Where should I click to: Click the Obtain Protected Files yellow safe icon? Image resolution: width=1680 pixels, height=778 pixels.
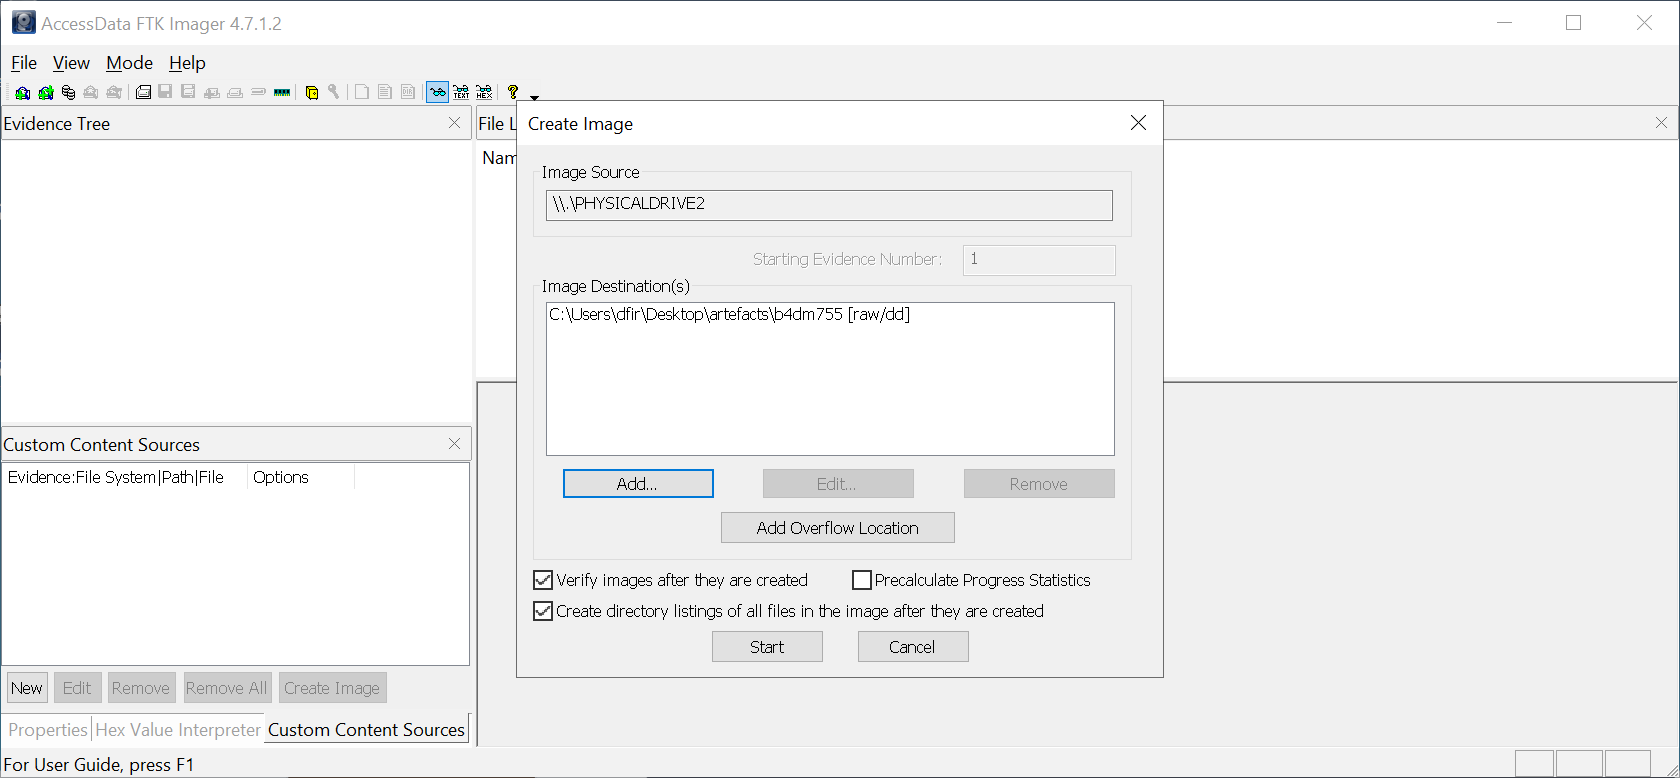312,93
